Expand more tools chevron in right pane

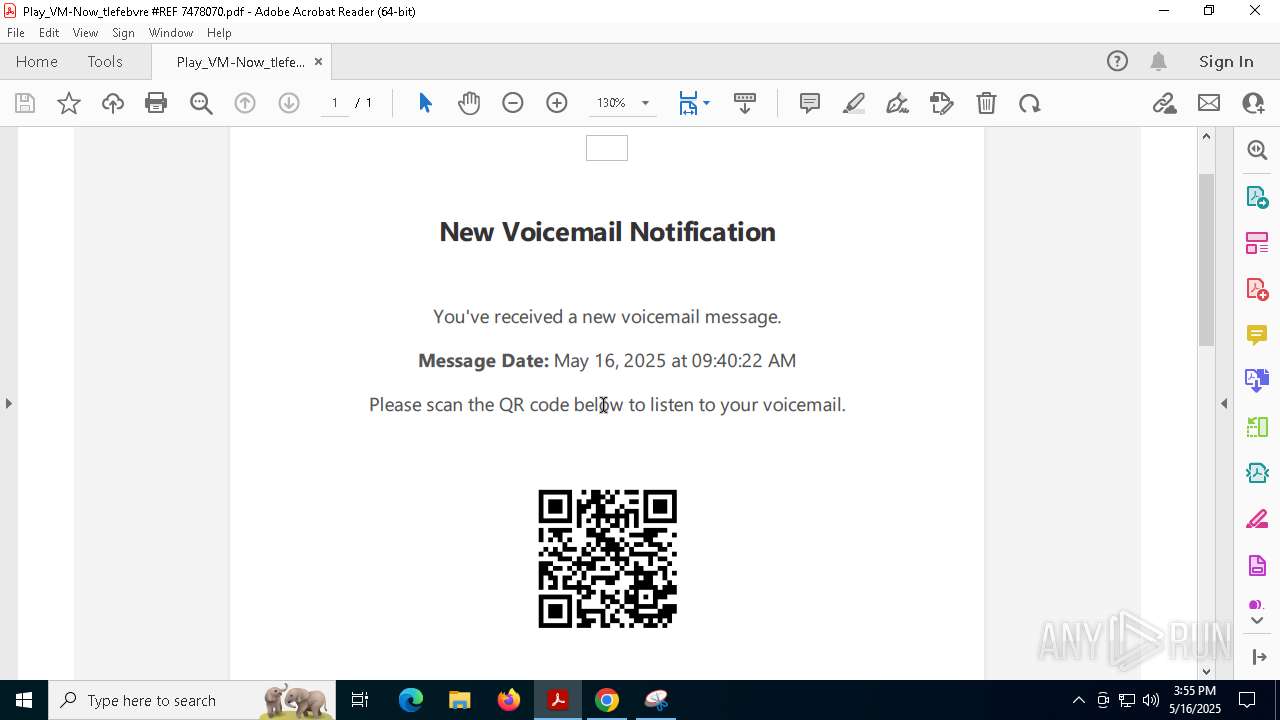[x=1257, y=621]
